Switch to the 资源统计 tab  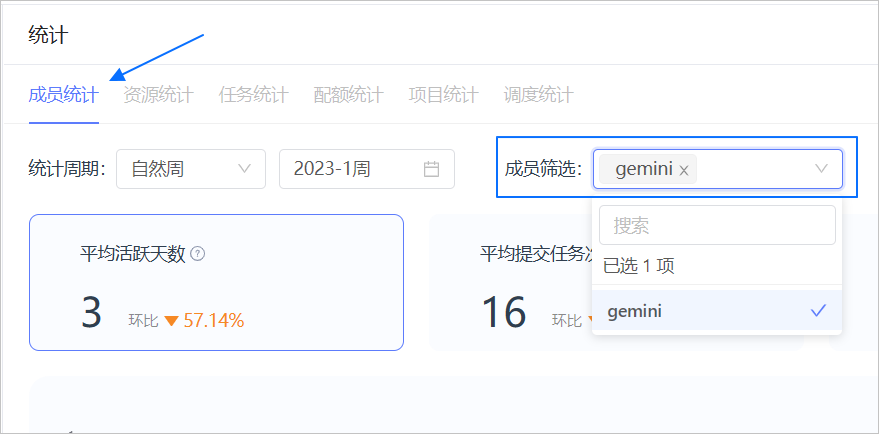pyautogui.click(x=158, y=96)
